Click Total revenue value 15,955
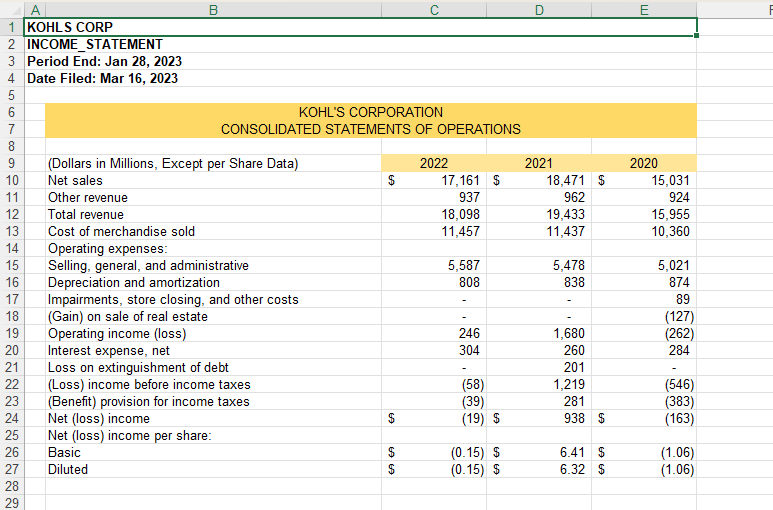The image size is (773, 510). pyautogui.click(x=670, y=214)
